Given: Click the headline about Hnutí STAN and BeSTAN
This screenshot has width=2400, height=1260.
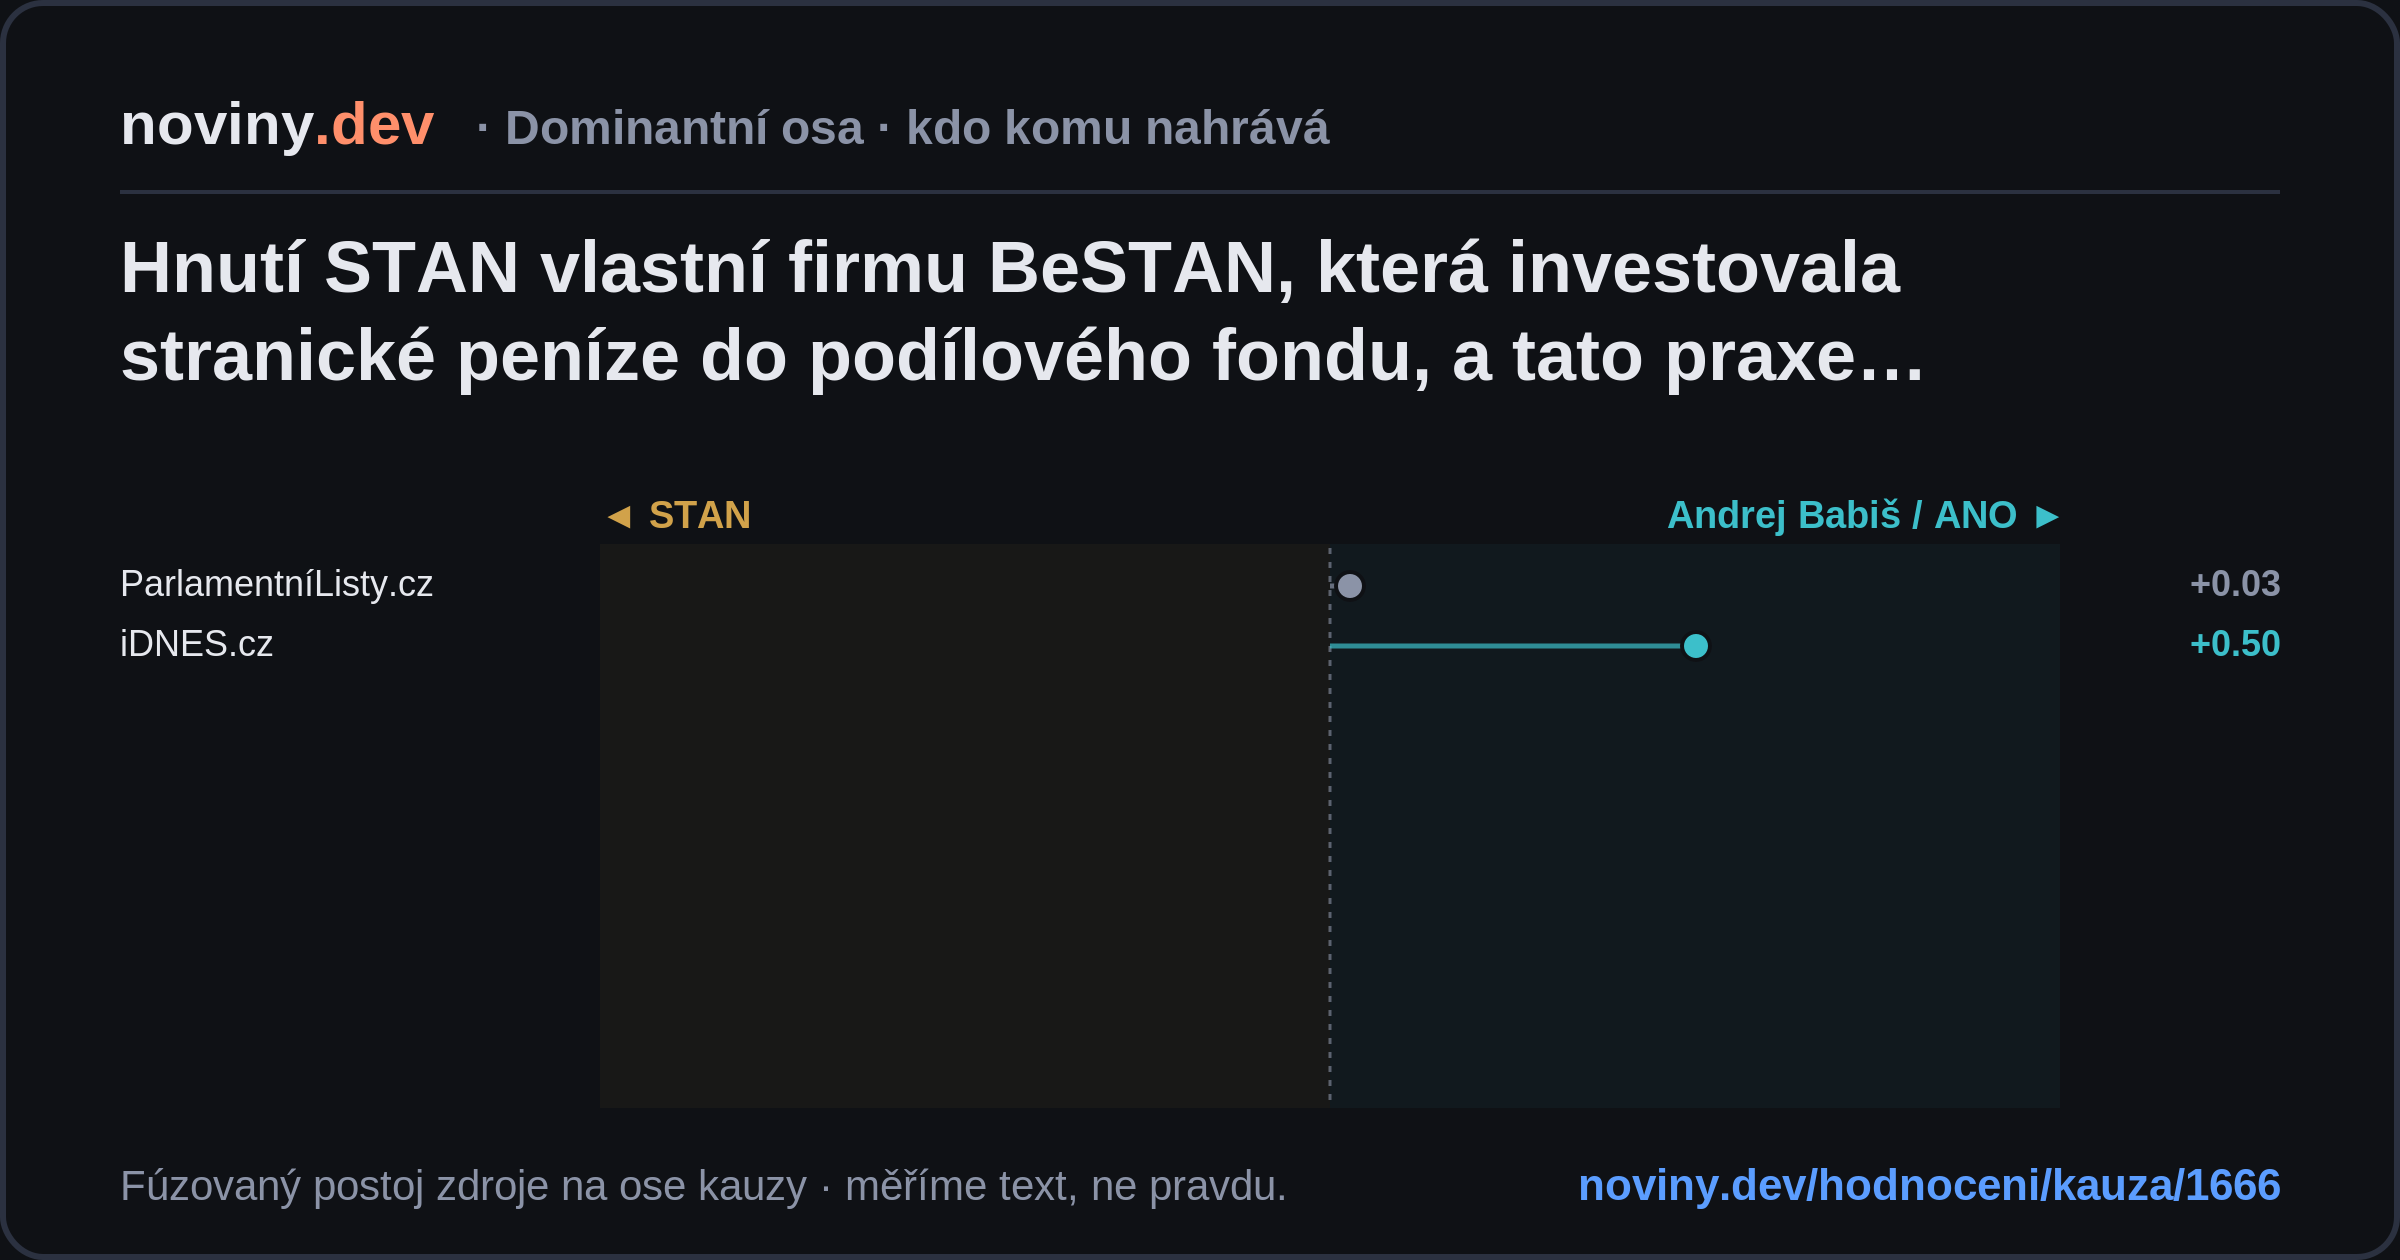Looking at the screenshot, I should tap(1022, 312).
